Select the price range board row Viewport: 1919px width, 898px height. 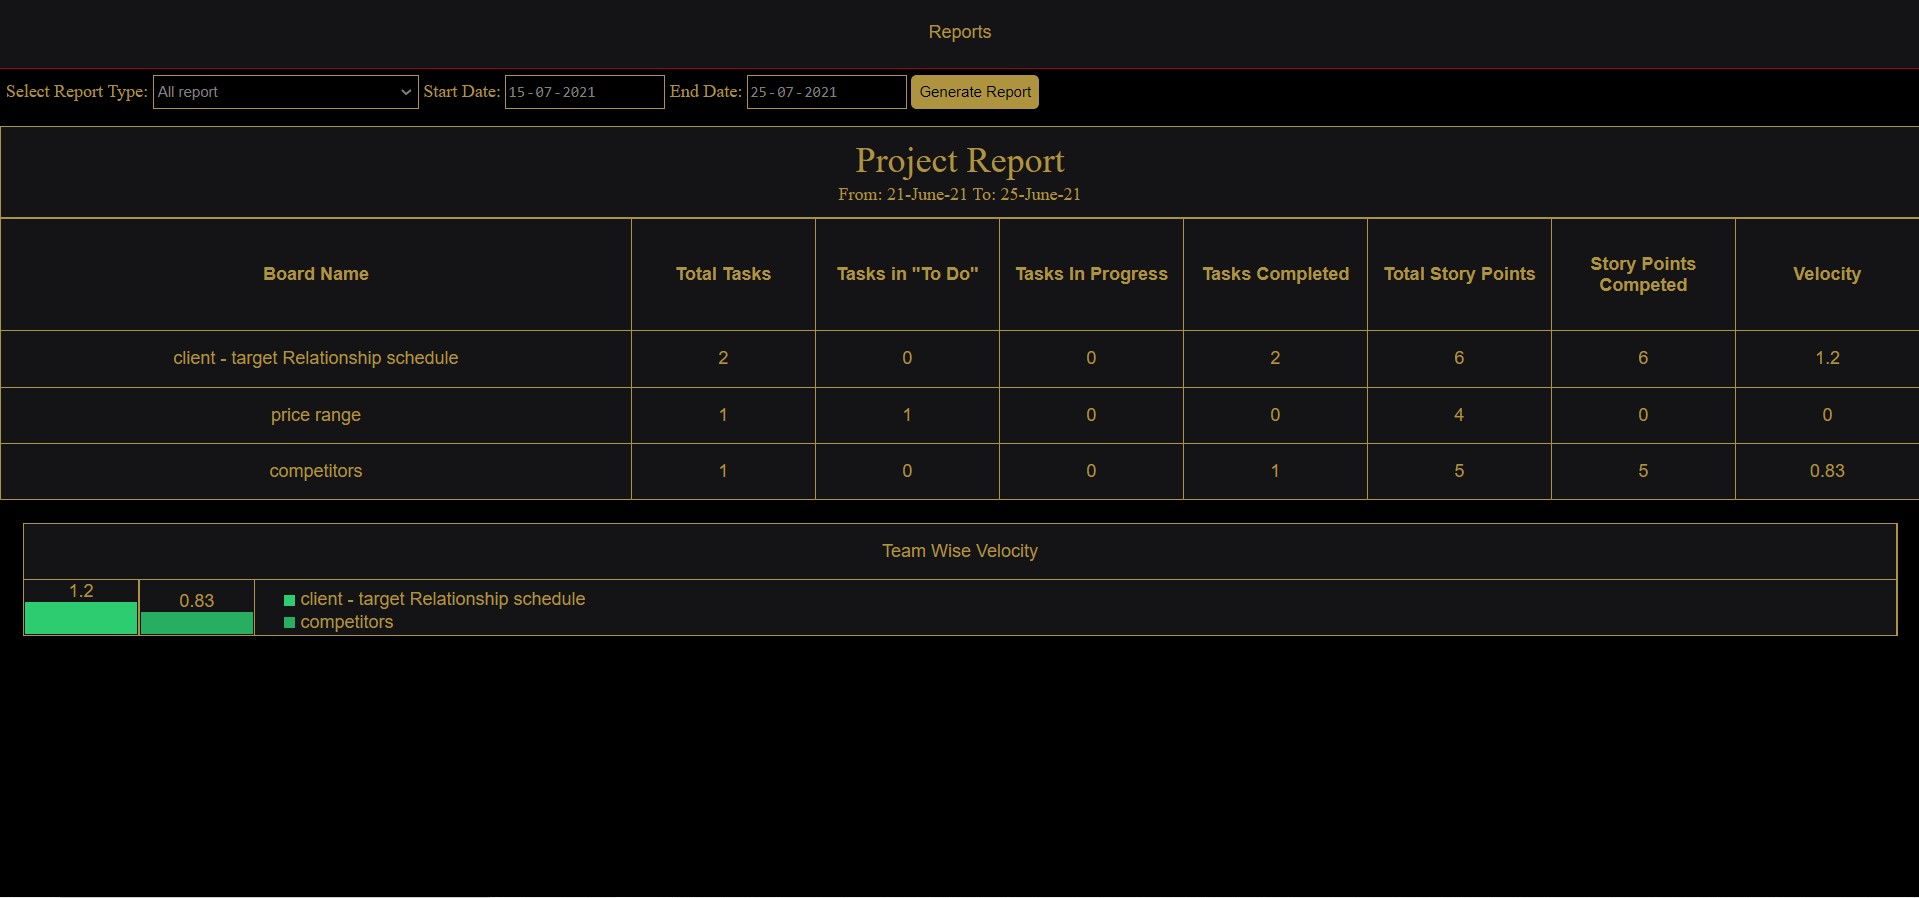point(316,415)
